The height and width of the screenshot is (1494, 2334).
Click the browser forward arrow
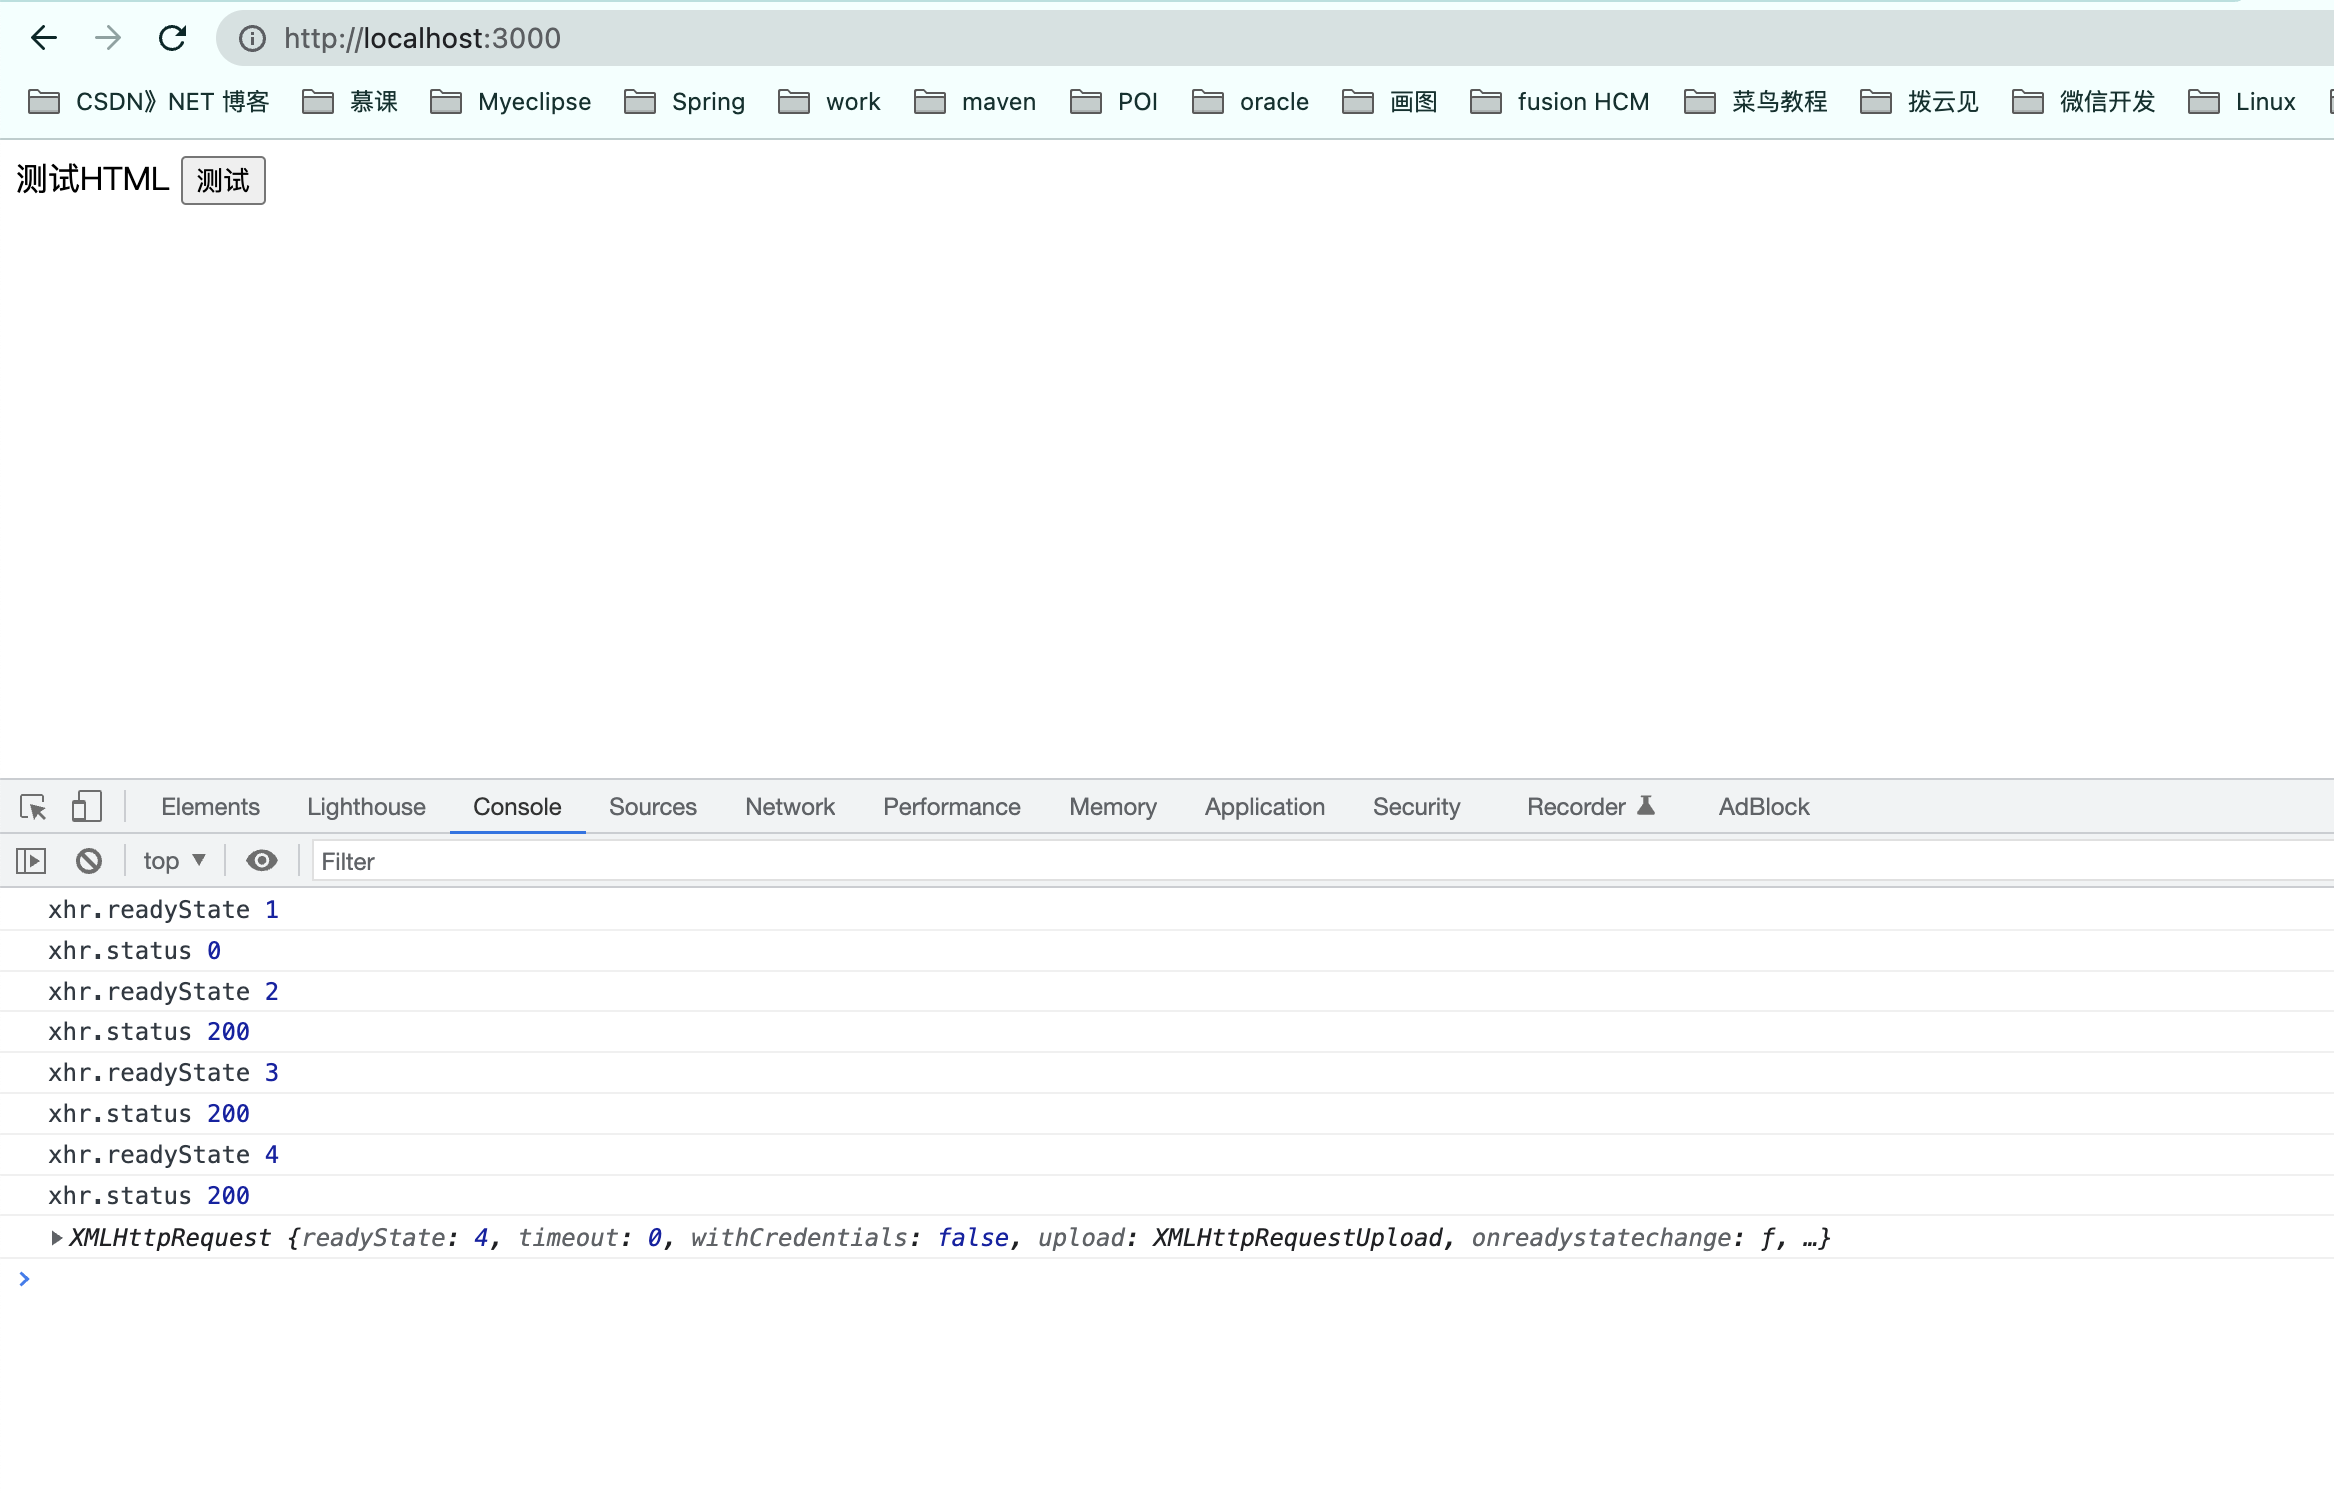(108, 38)
